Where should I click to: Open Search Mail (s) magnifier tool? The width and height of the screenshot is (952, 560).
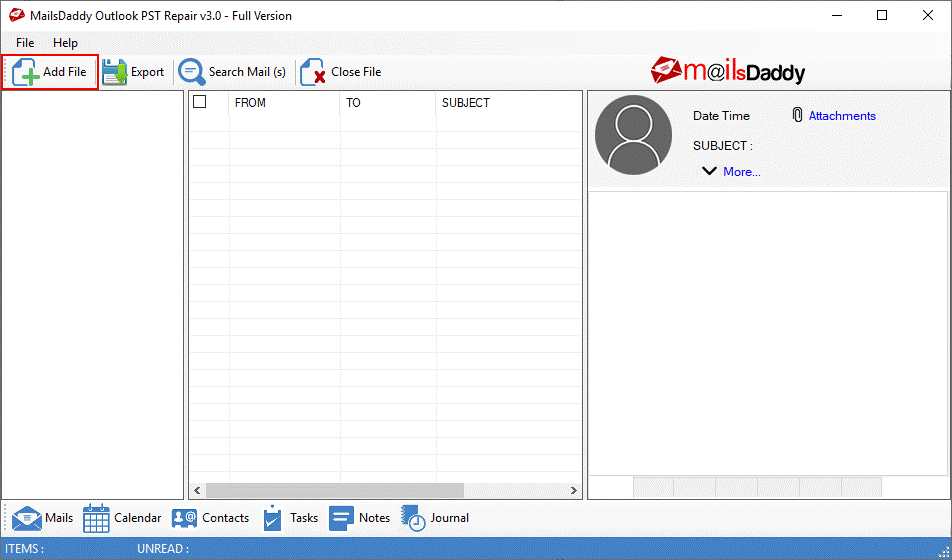(x=191, y=72)
